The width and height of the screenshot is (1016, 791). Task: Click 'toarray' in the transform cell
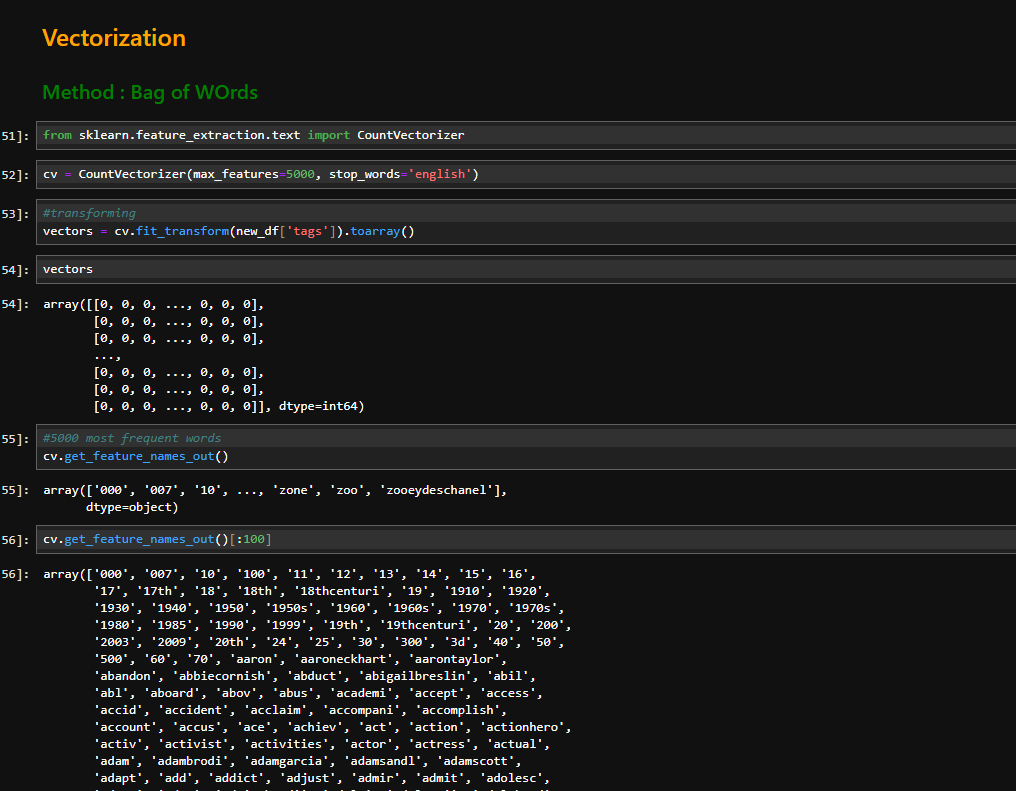click(x=375, y=231)
